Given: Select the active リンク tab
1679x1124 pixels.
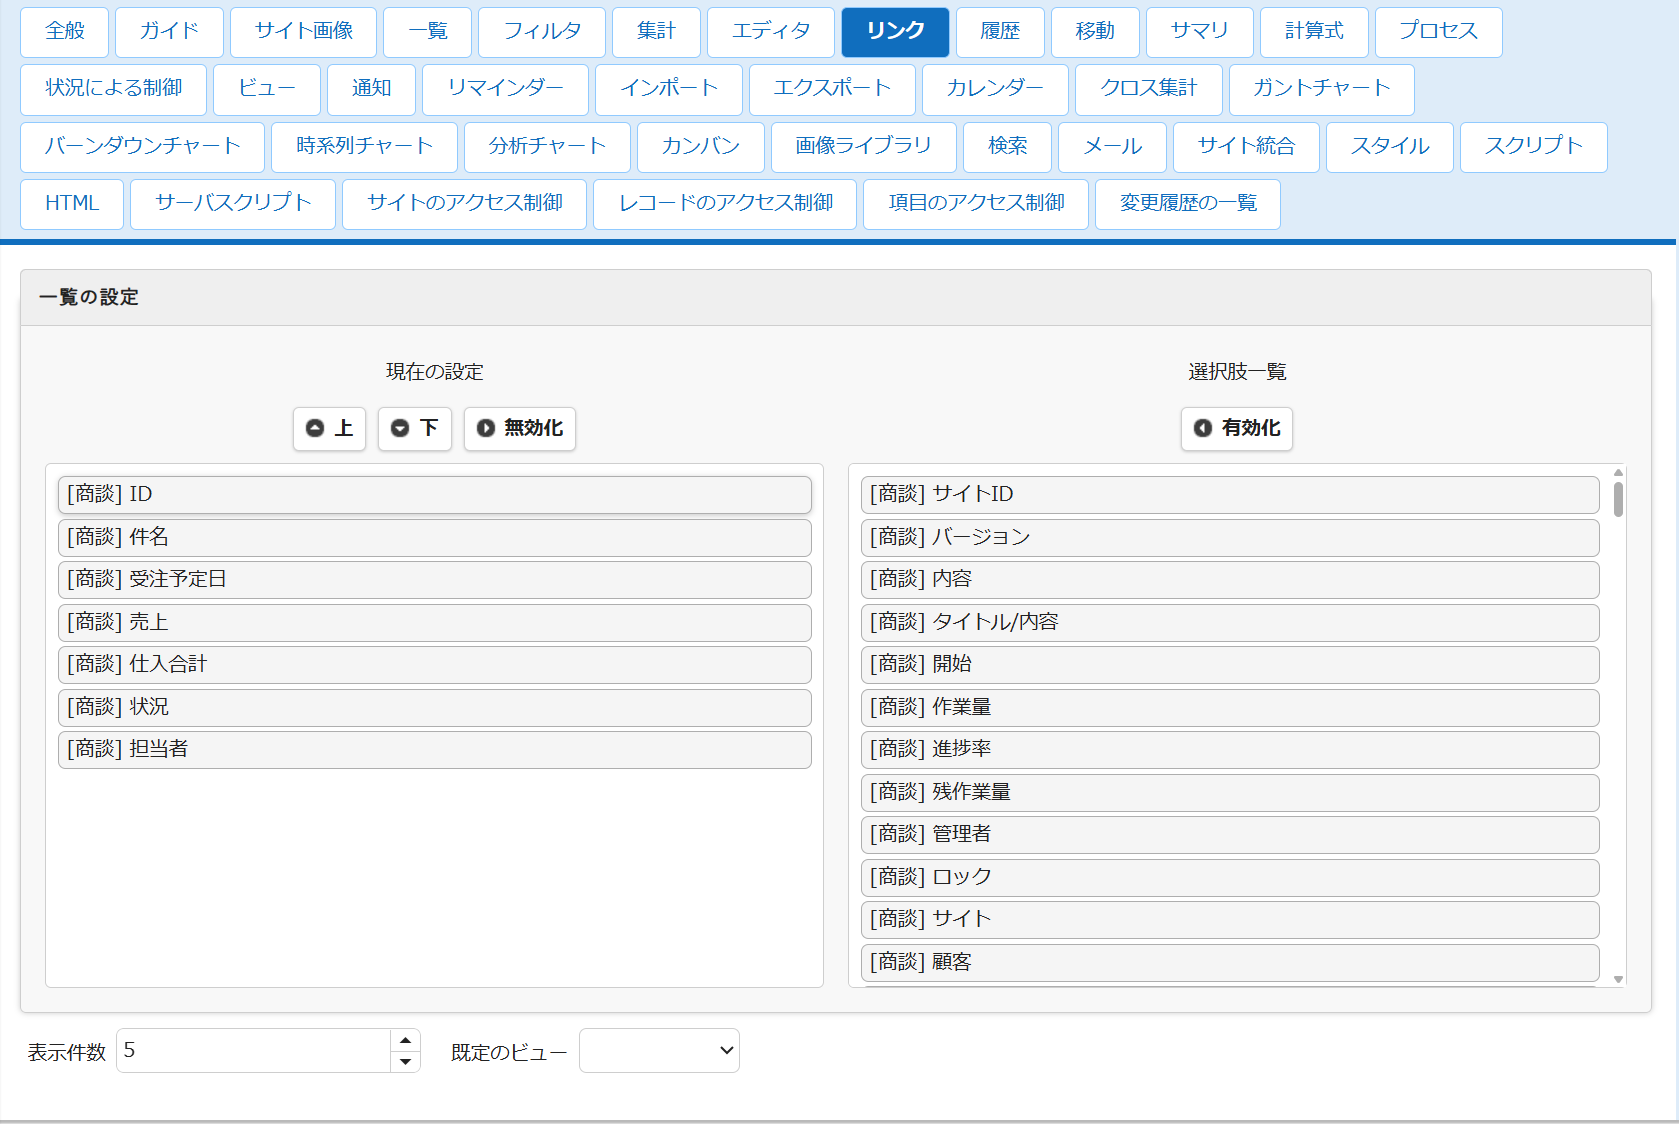Looking at the screenshot, I should click(895, 32).
